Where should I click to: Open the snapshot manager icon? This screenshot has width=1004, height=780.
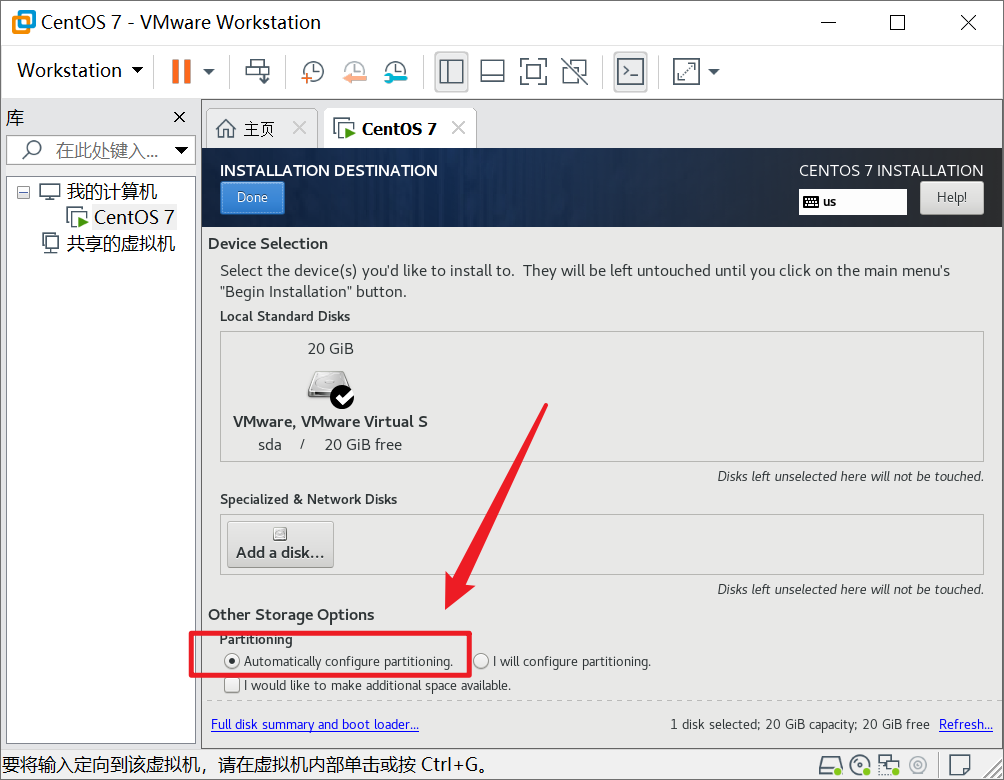click(x=395, y=71)
